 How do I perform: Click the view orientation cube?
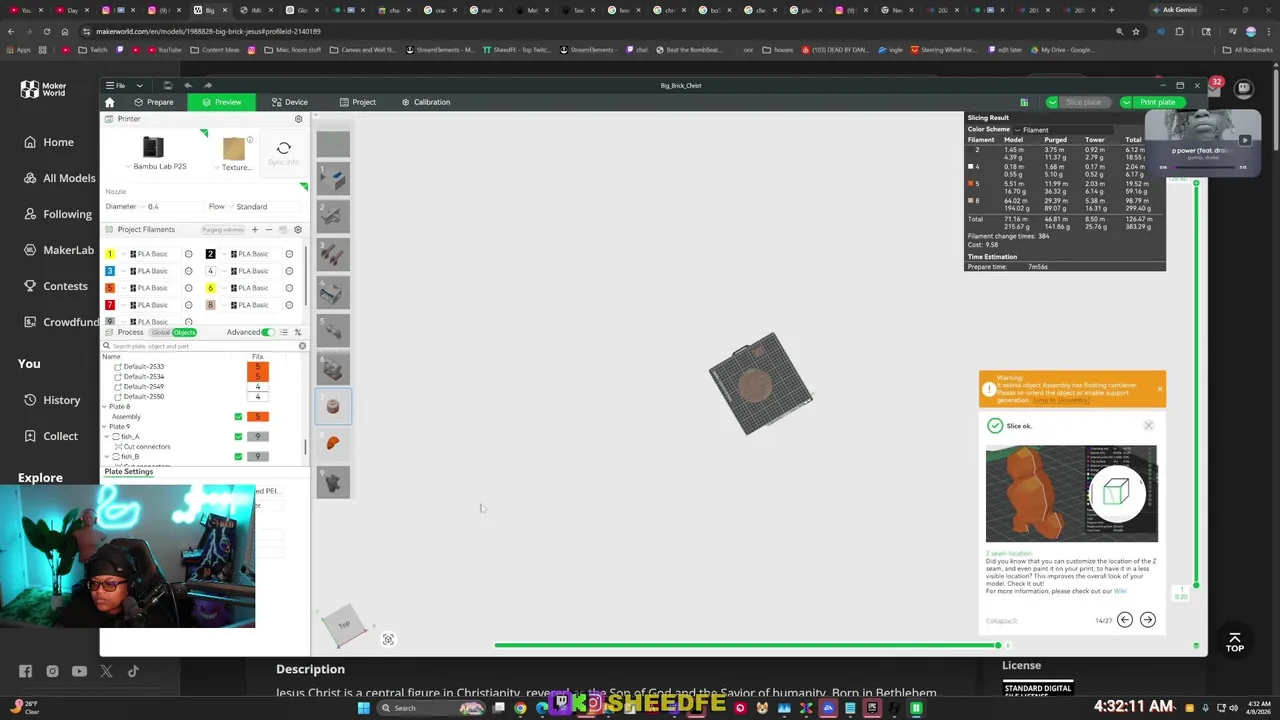(343, 625)
